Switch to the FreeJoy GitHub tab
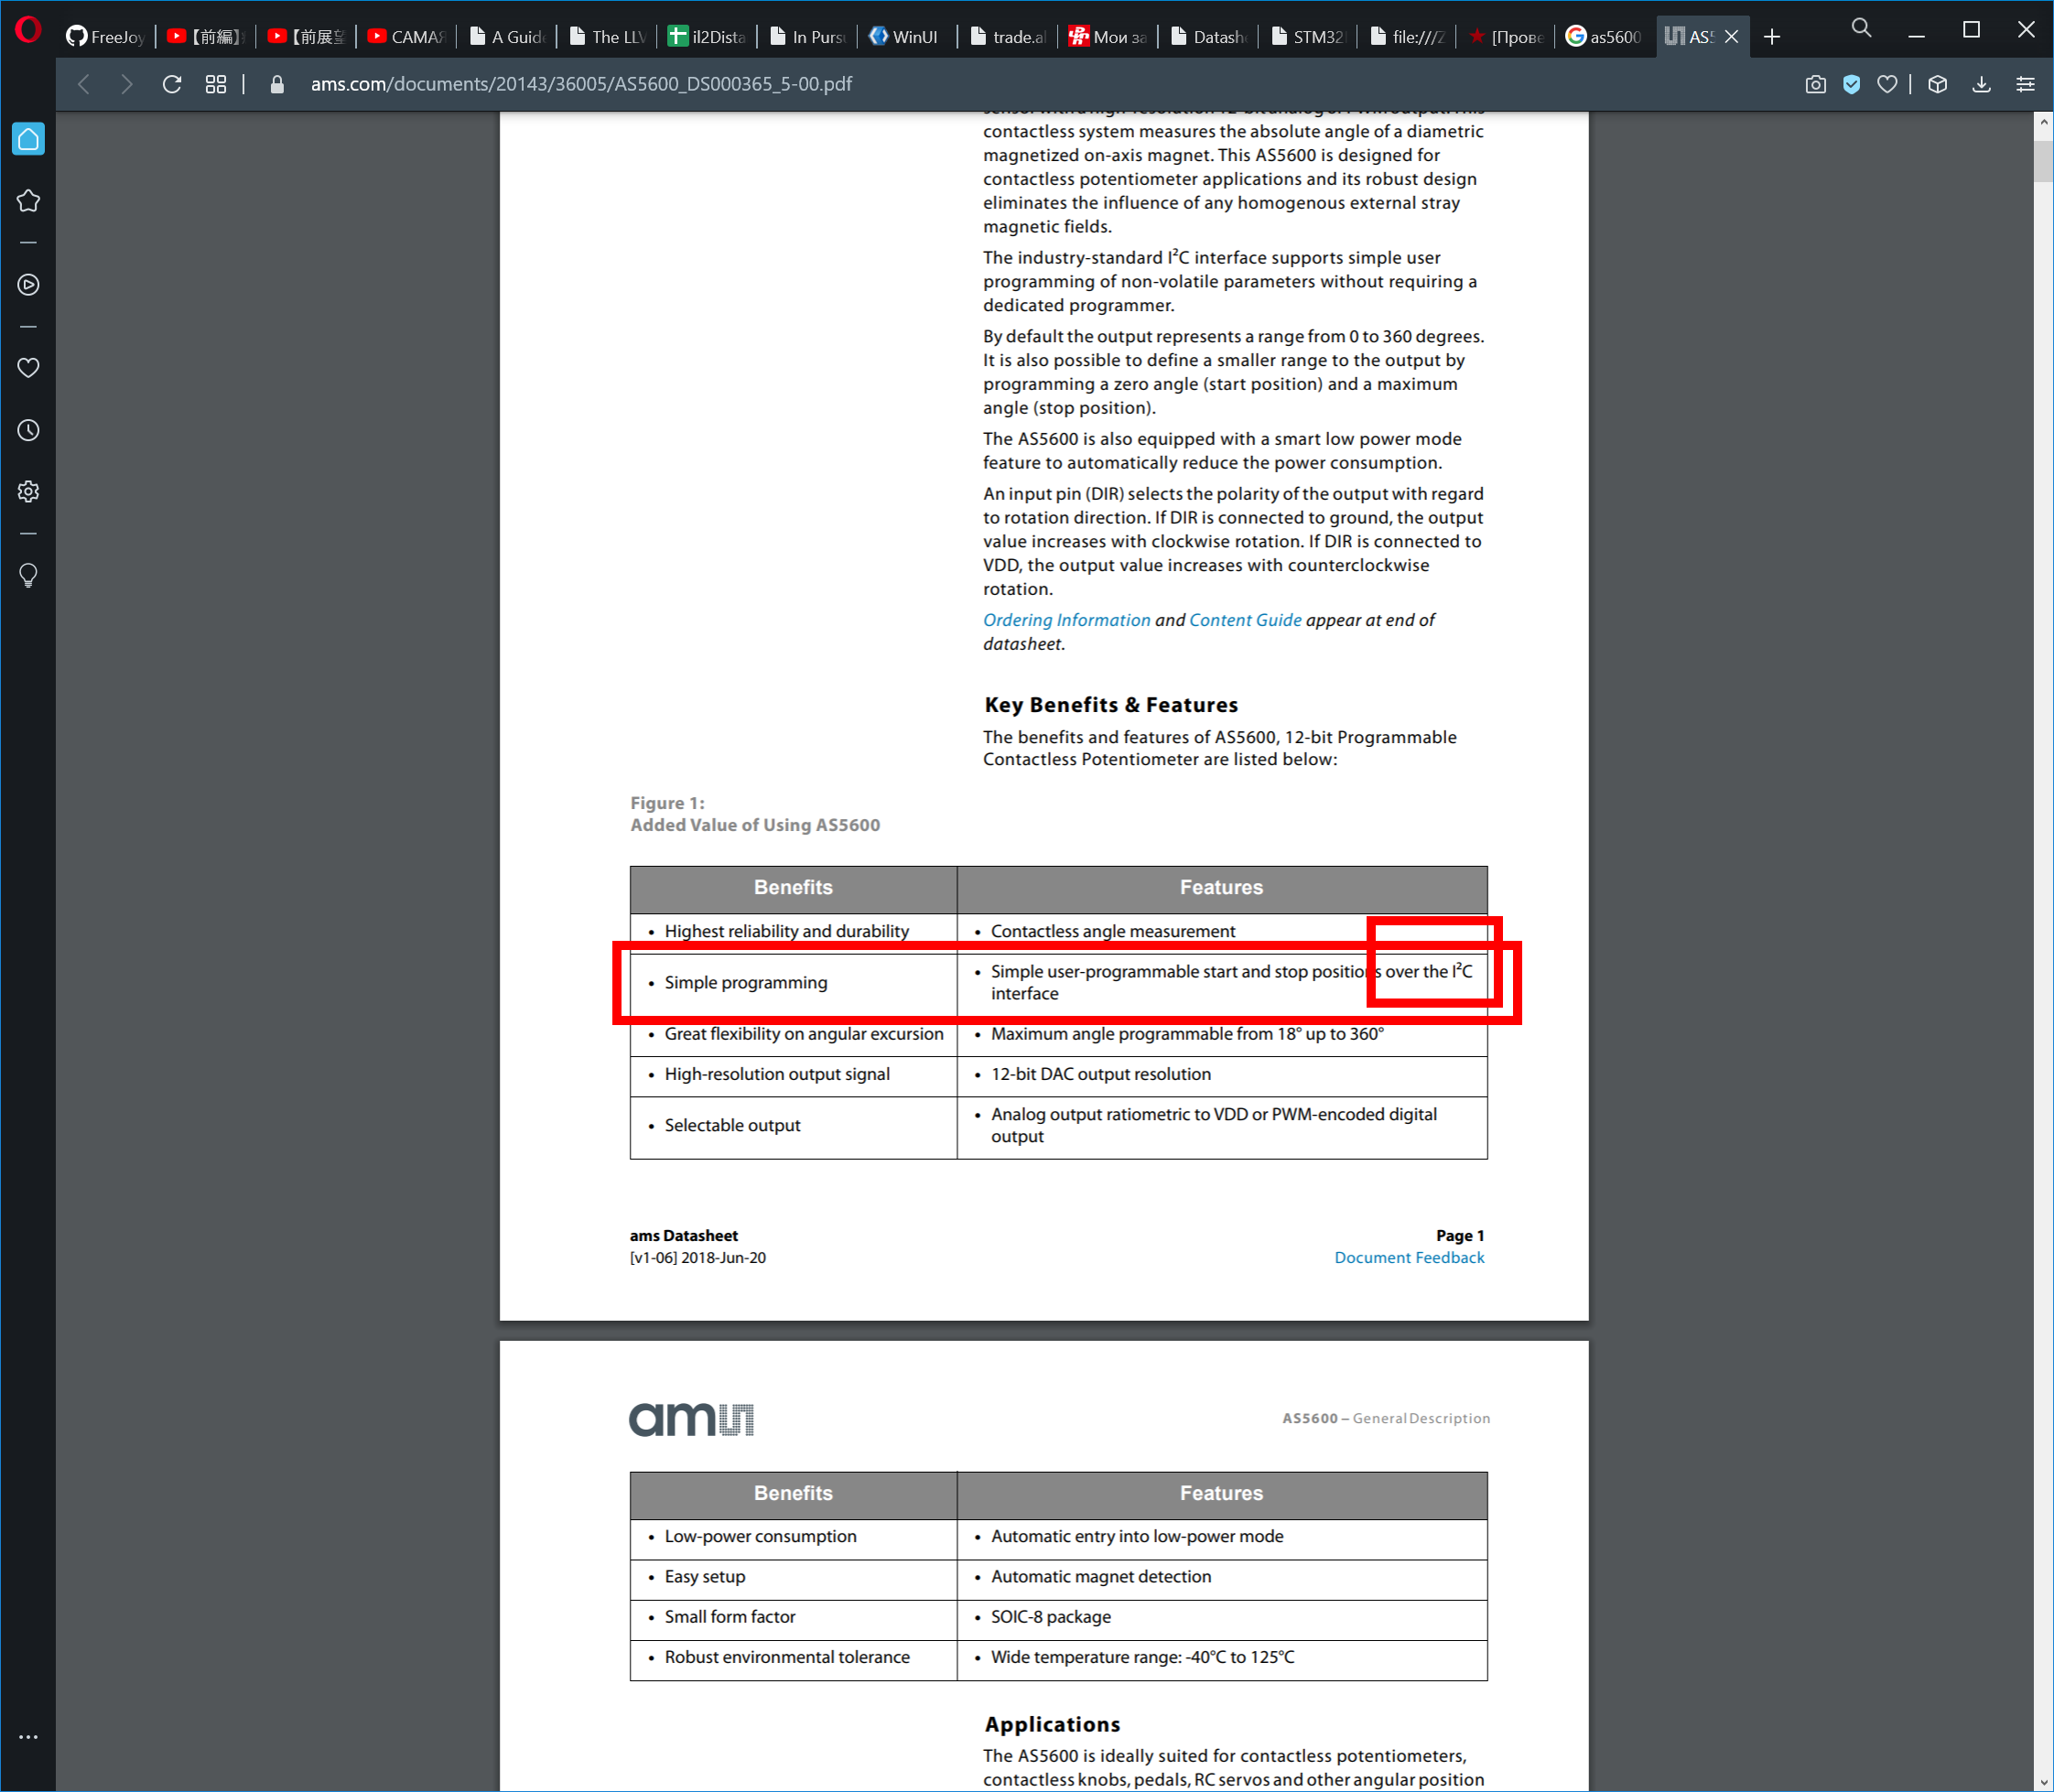Viewport: 2054px width, 1792px height. pyautogui.click(x=105, y=37)
